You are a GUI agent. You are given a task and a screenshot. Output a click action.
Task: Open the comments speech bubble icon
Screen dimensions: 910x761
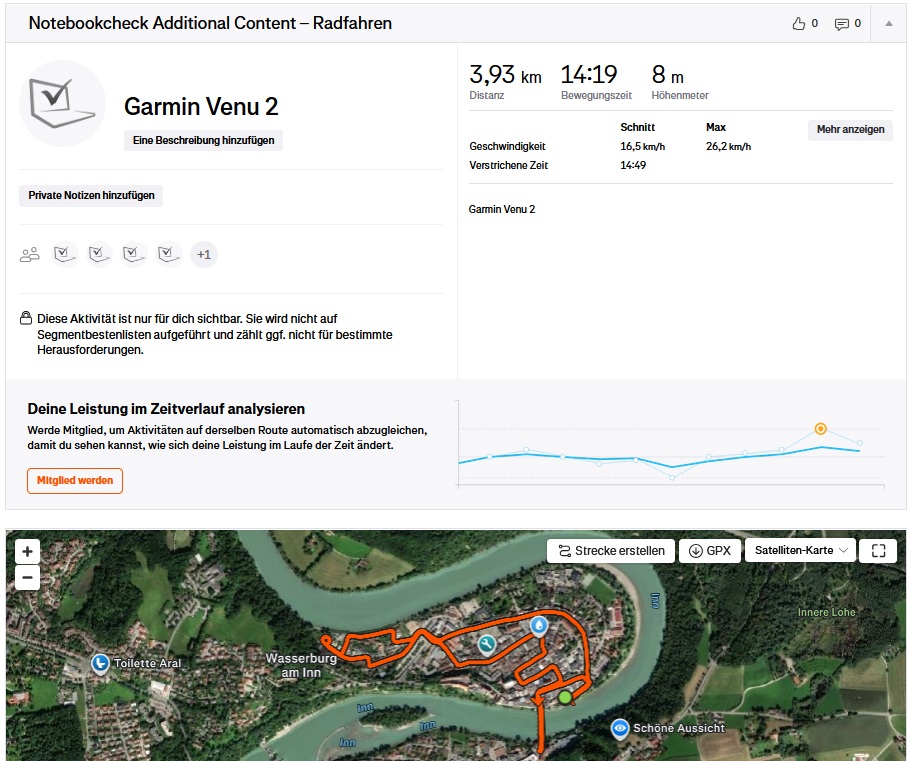point(841,23)
